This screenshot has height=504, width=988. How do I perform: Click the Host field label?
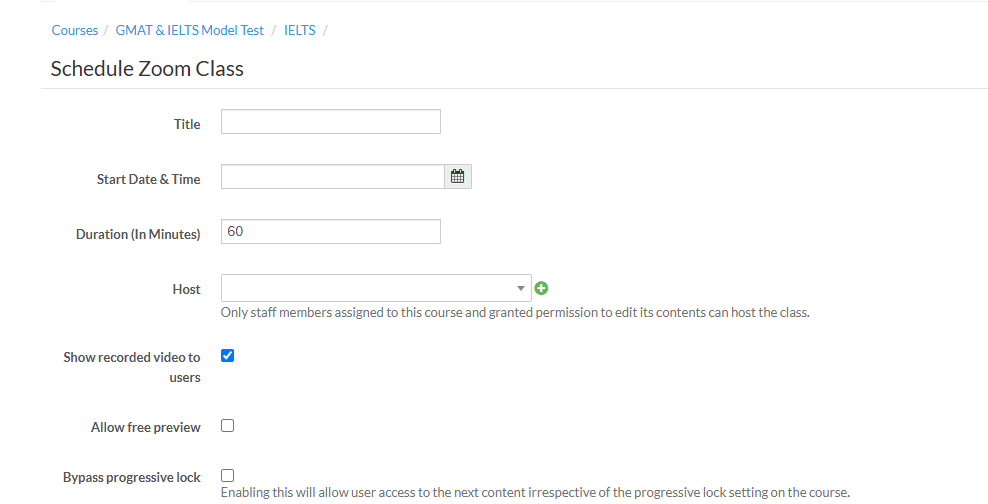186,289
